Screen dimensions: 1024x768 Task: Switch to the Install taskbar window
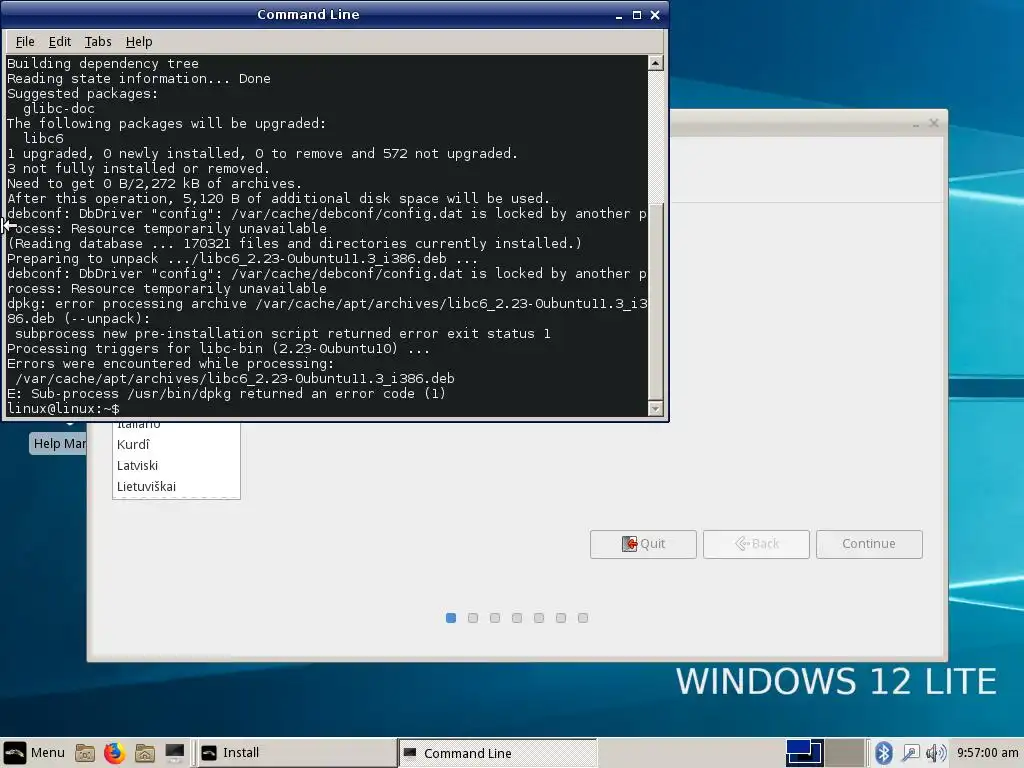click(297, 753)
